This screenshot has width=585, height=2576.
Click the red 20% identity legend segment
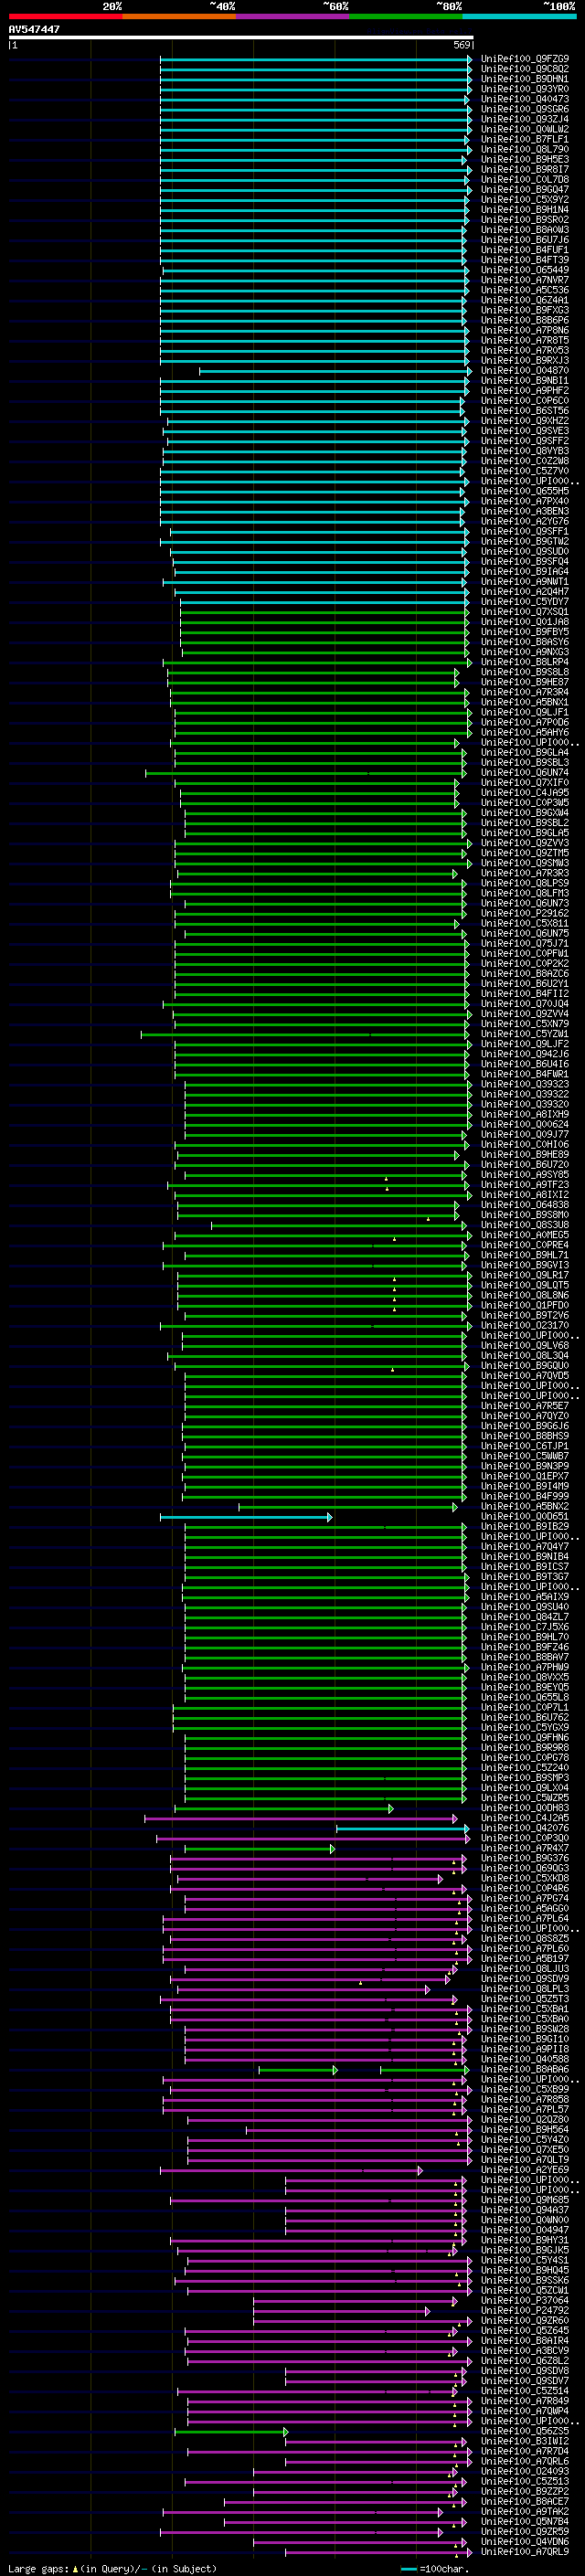tap(65, 16)
